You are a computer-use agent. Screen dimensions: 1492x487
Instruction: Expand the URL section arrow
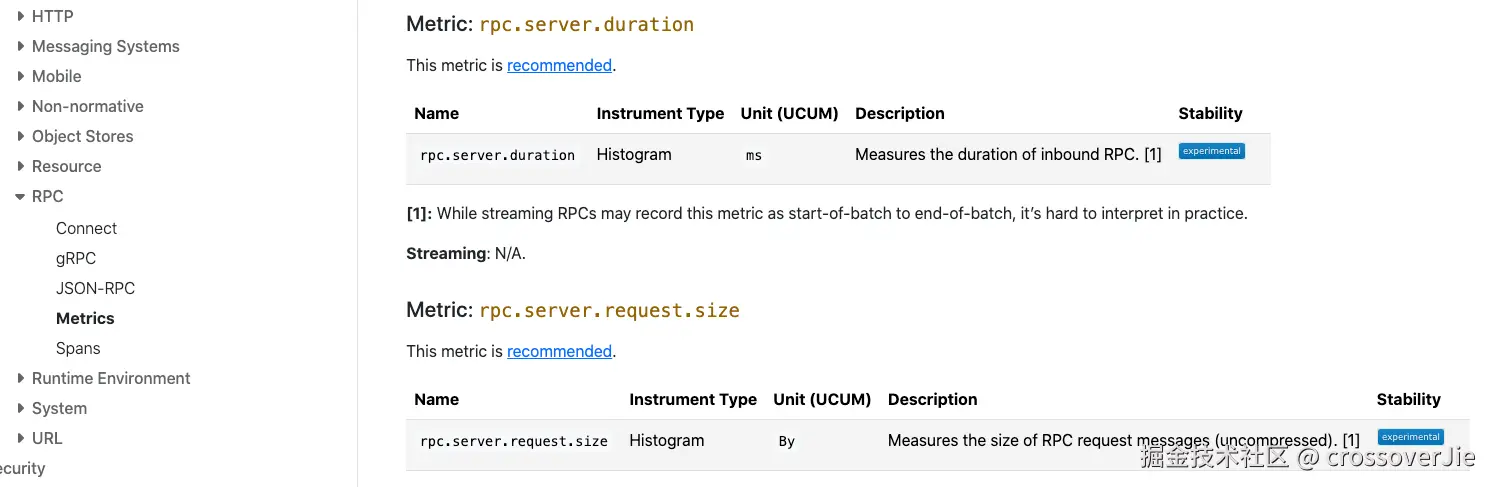pyautogui.click(x=21, y=438)
